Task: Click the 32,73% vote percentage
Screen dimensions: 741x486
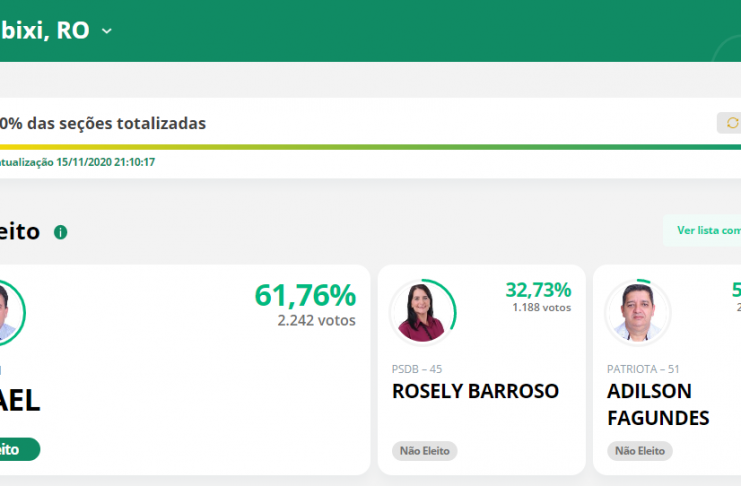Action: 538,290
